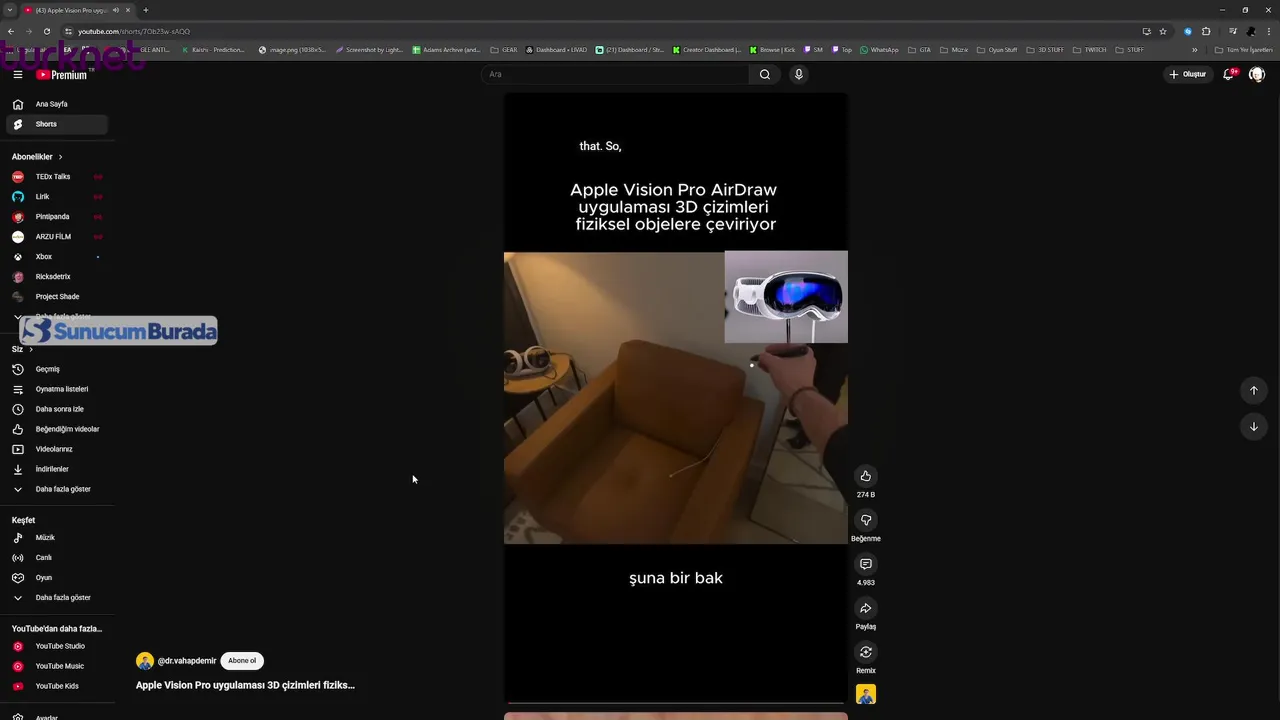The width and height of the screenshot is (1280, 720).
Task: Click the Oluştur create button
Action: pyautogui.click(x=1188, y=74)
